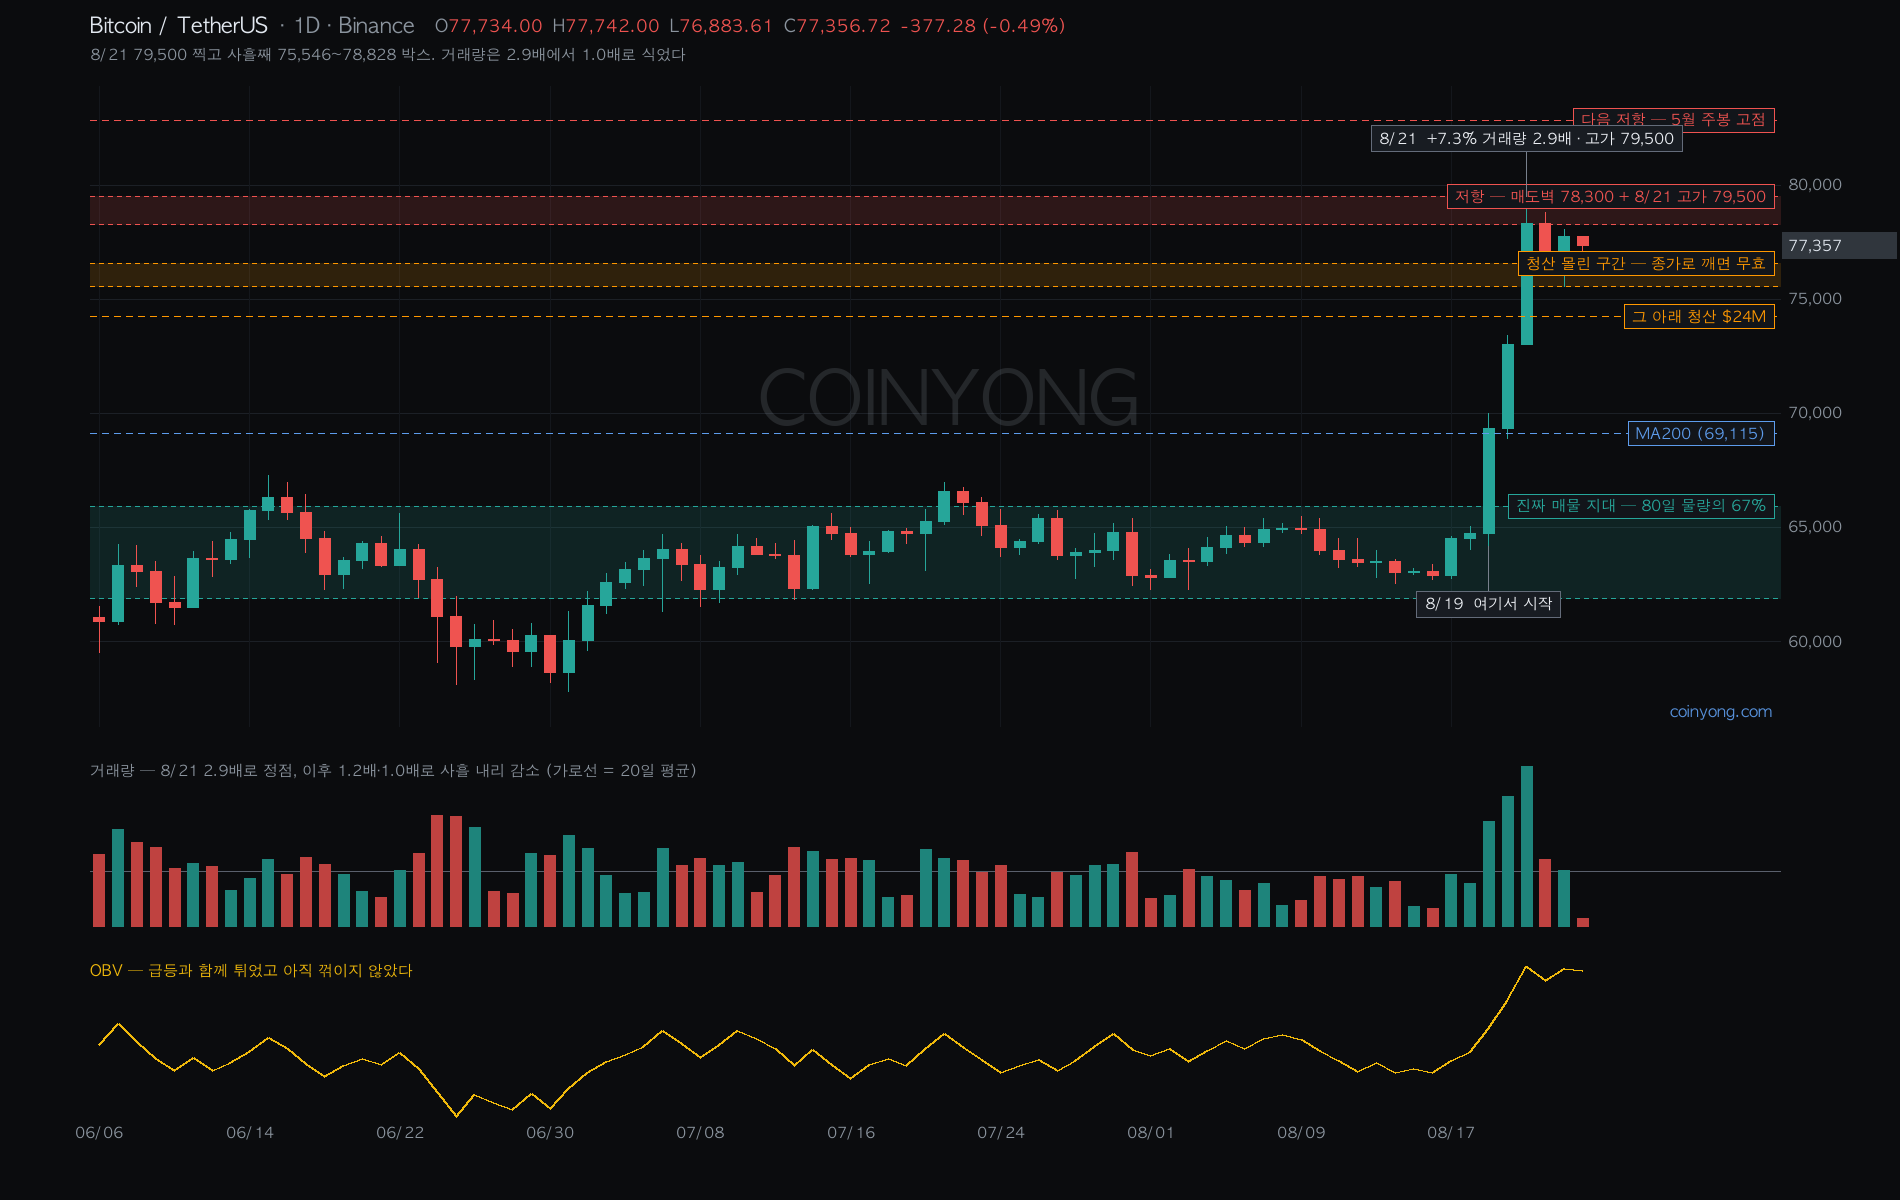
Task: Click the 06/22 date axis label
Action: pos(400,1133)
